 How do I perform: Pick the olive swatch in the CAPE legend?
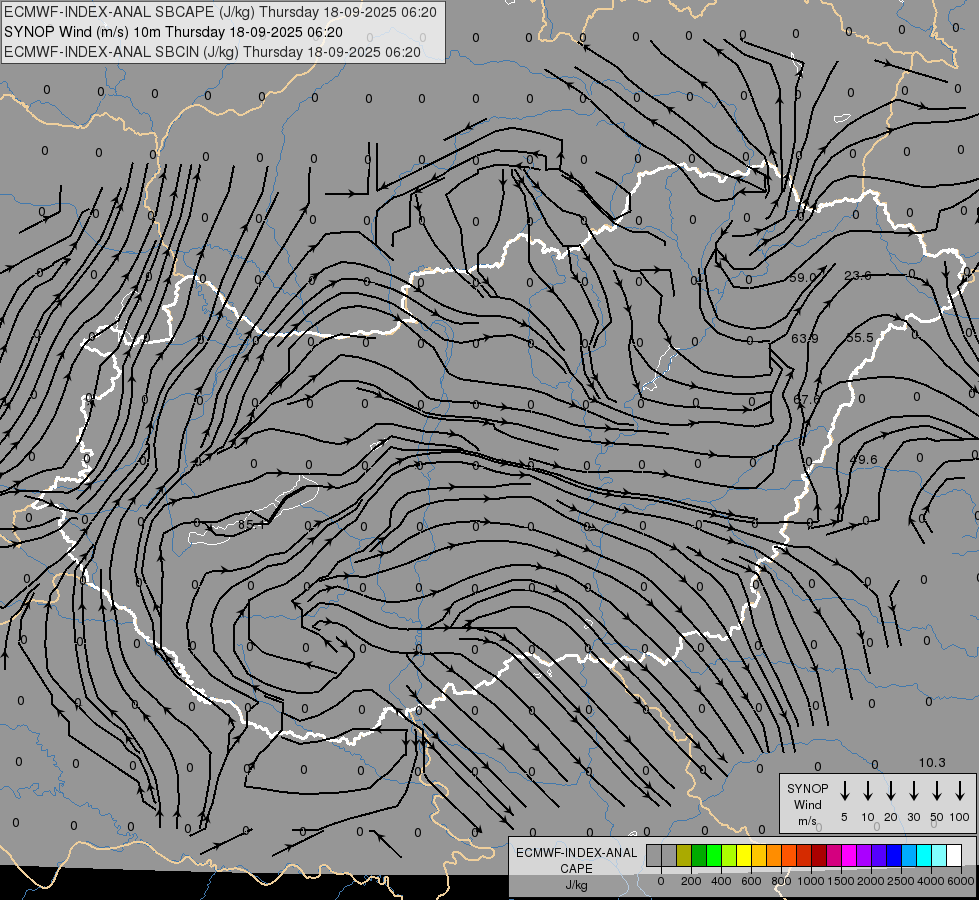pos(684,855)
